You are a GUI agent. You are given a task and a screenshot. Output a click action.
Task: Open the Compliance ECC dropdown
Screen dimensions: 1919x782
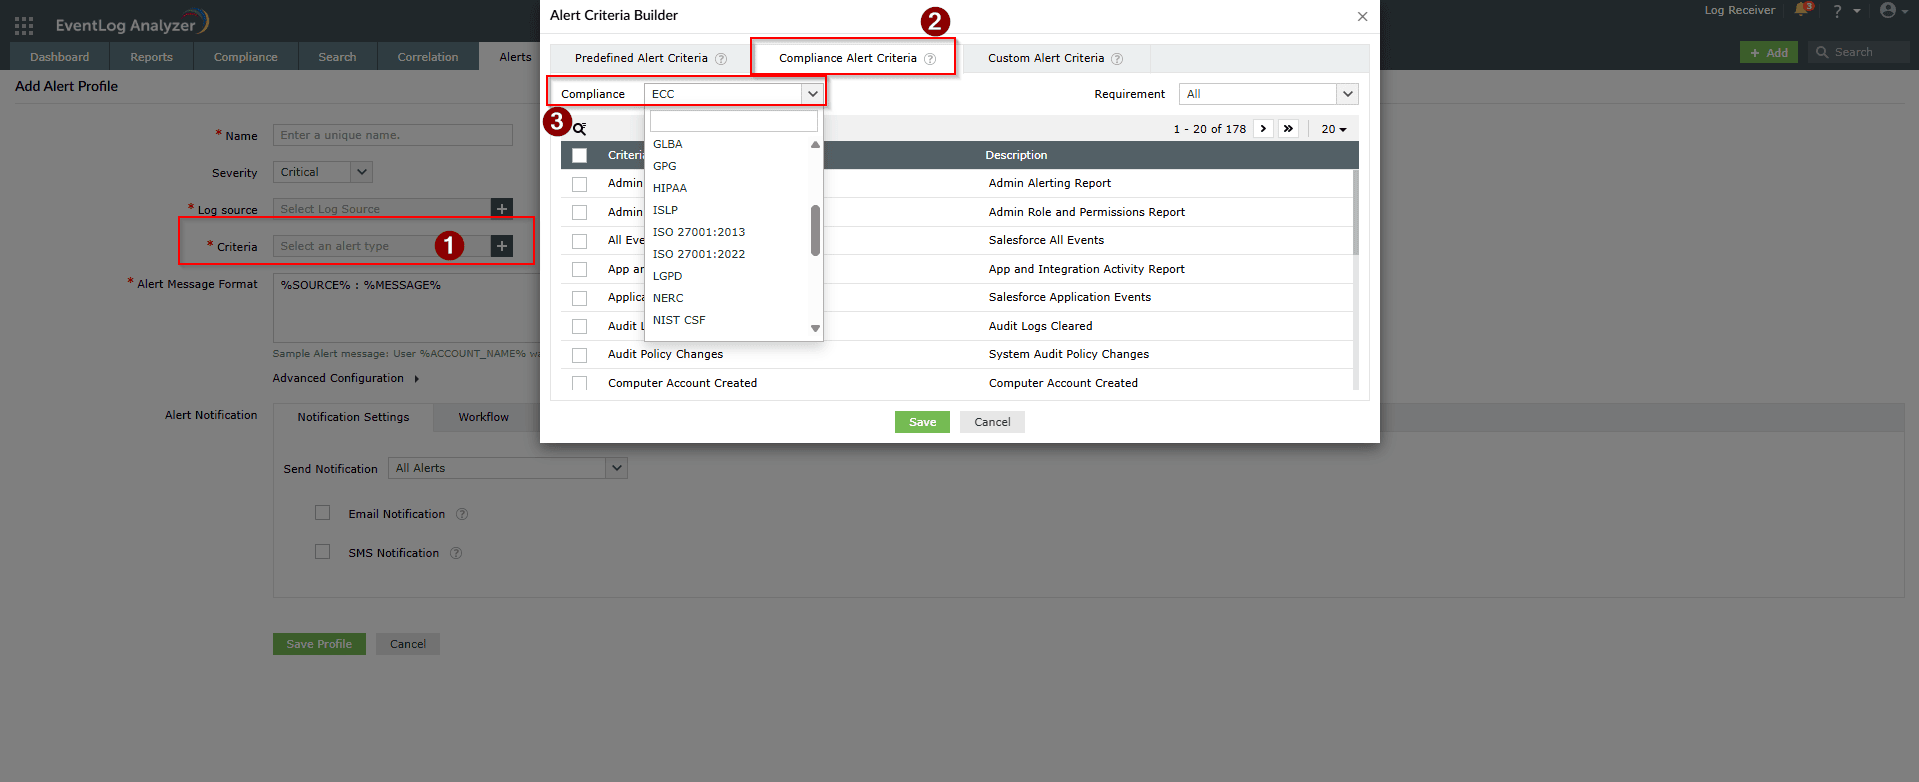pyautogui.click(x=734, y=94)
